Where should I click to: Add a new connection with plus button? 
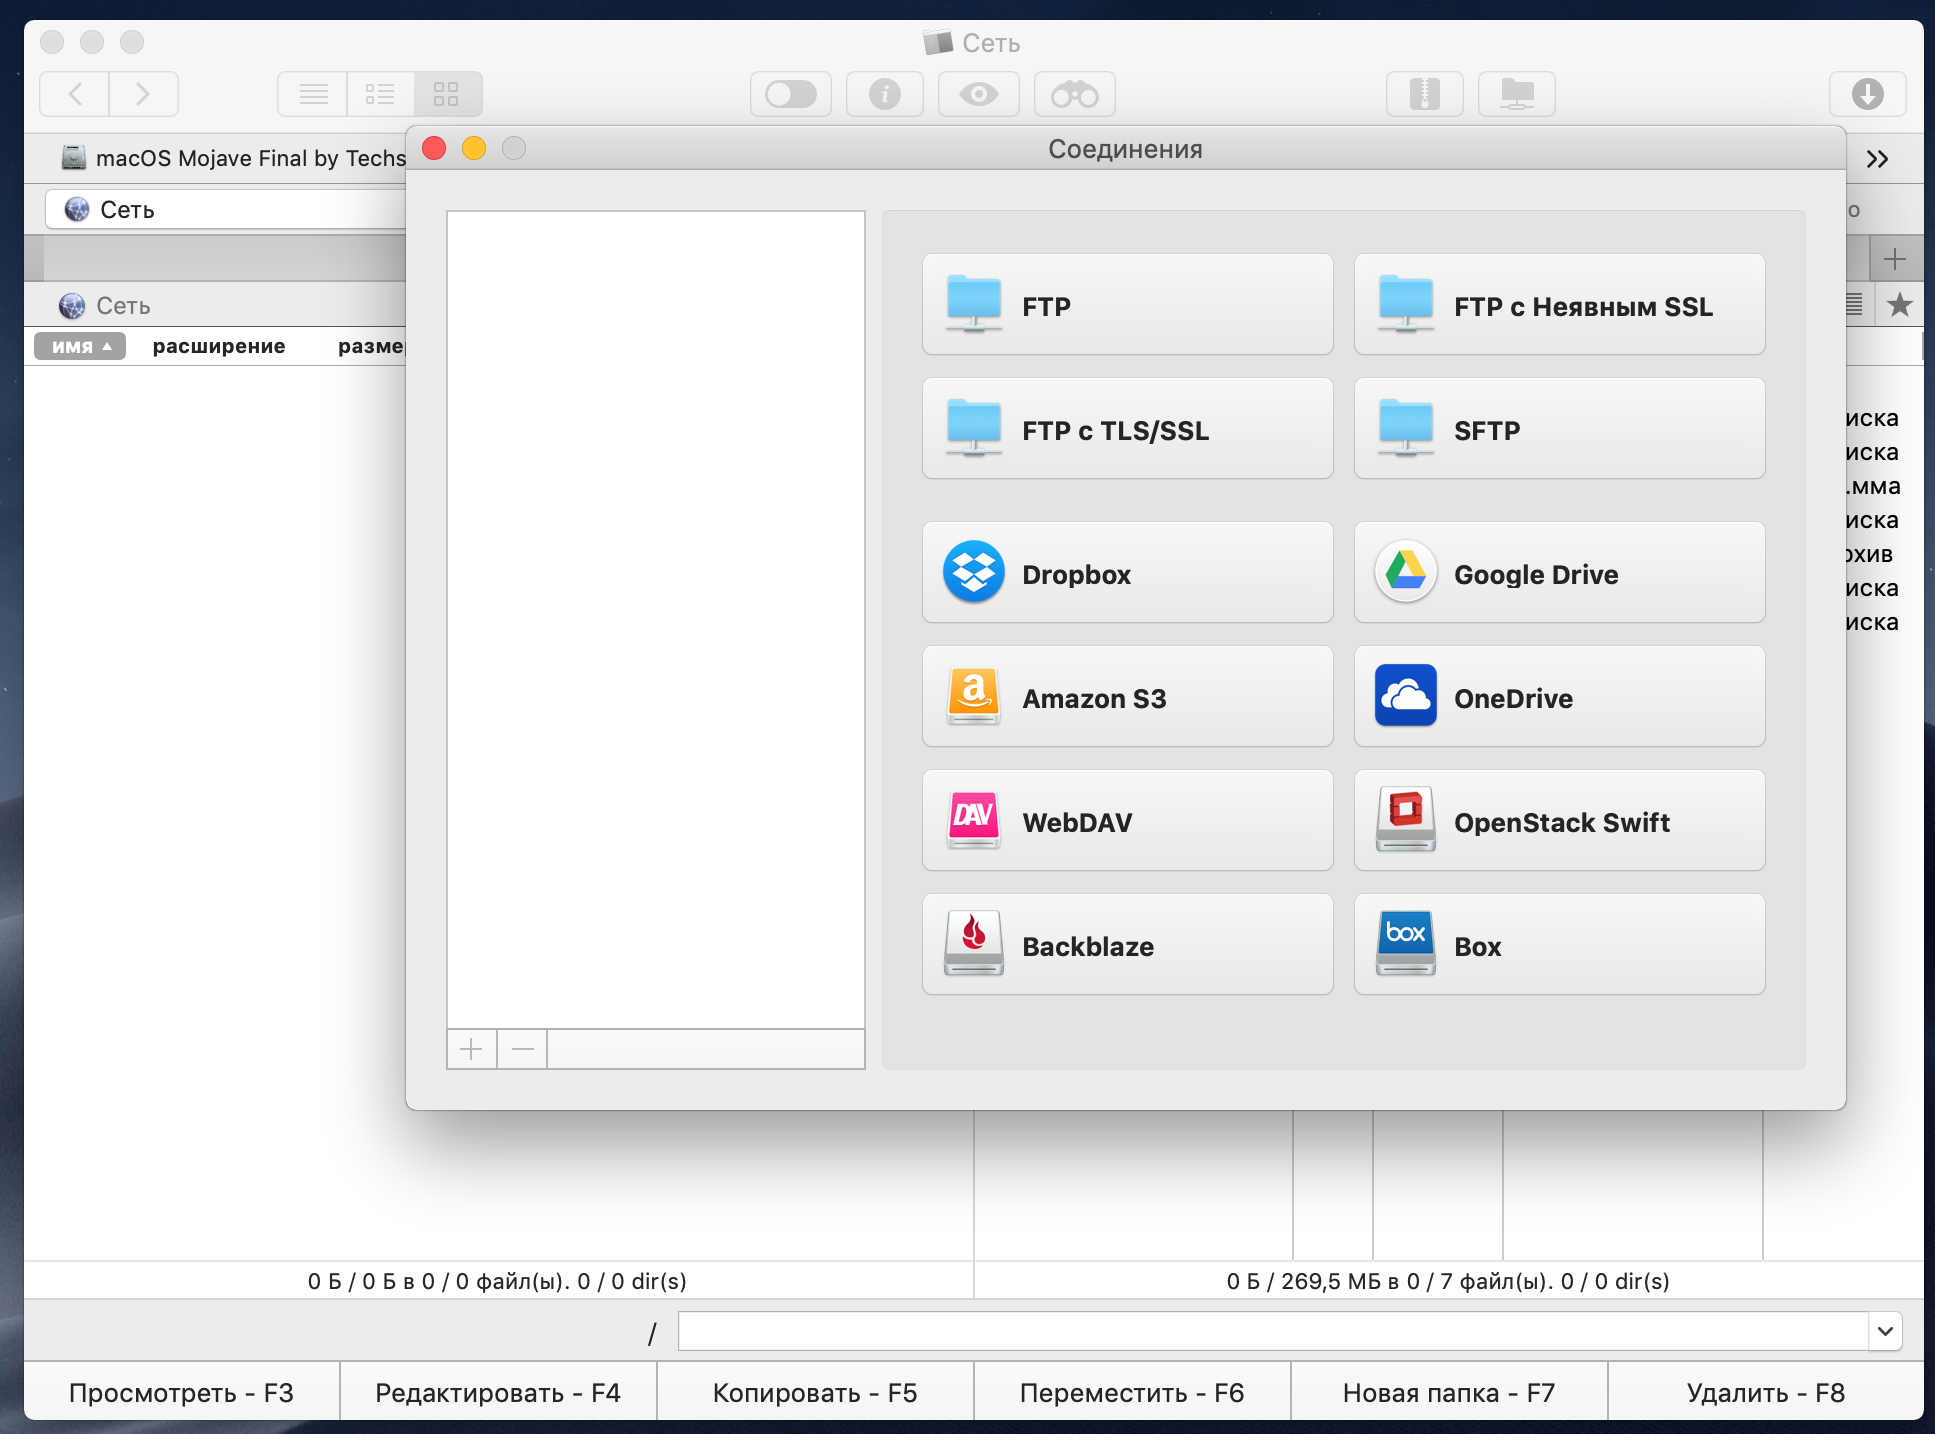pyautogui.click(x=471, y=1049)
